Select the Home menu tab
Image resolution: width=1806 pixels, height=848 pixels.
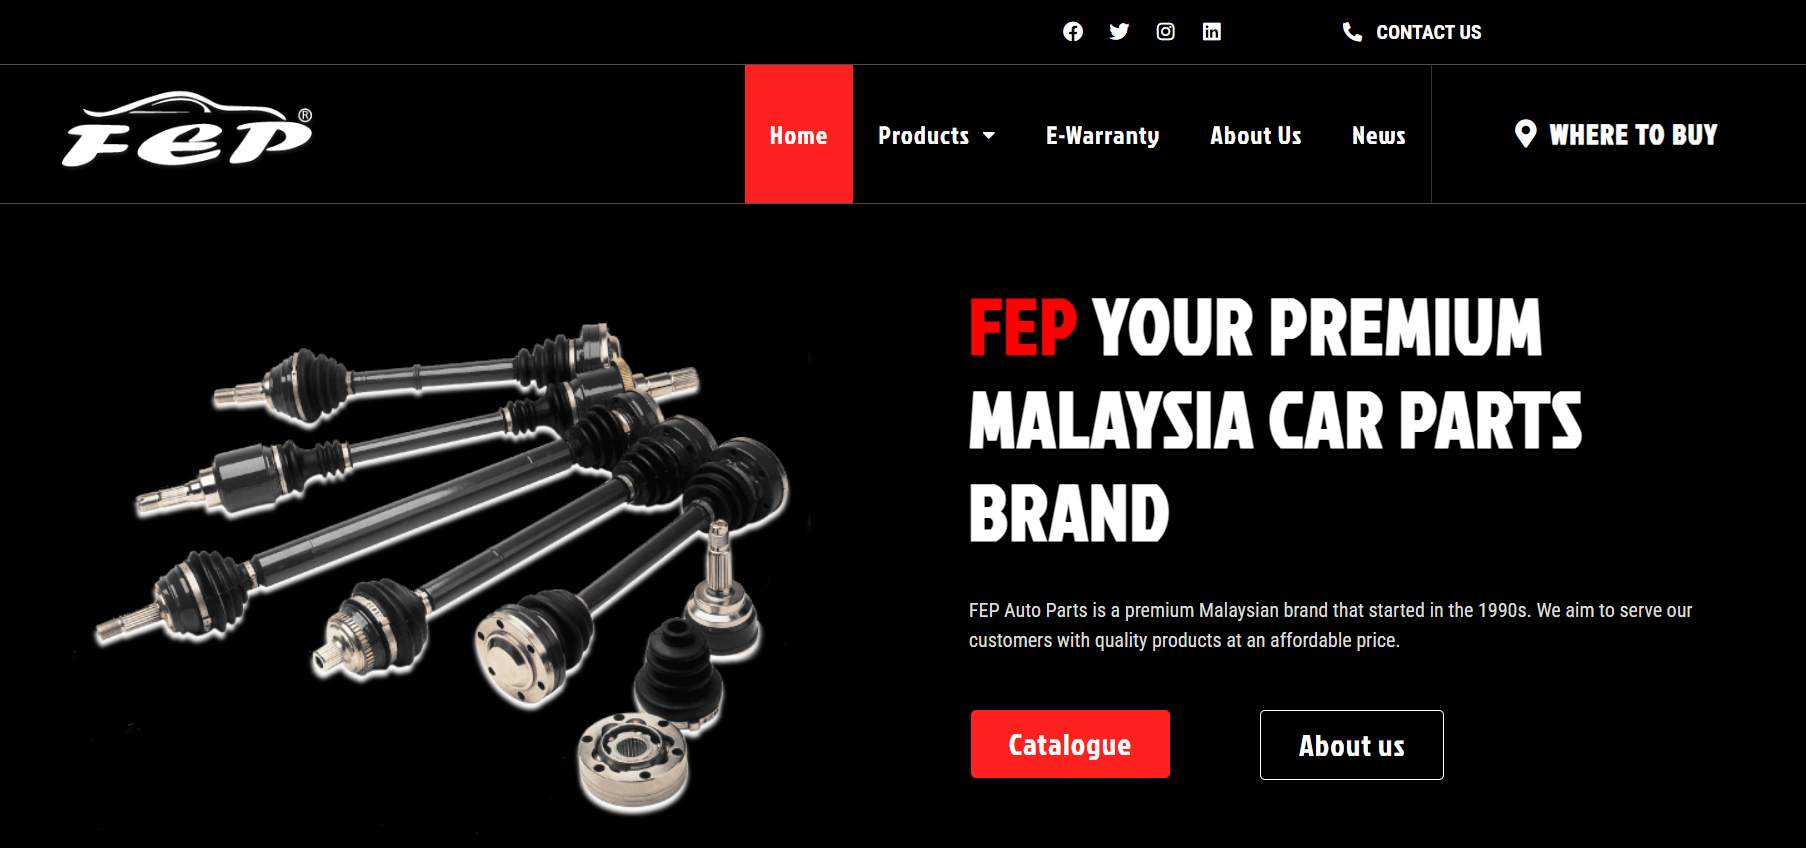point(798,134)
